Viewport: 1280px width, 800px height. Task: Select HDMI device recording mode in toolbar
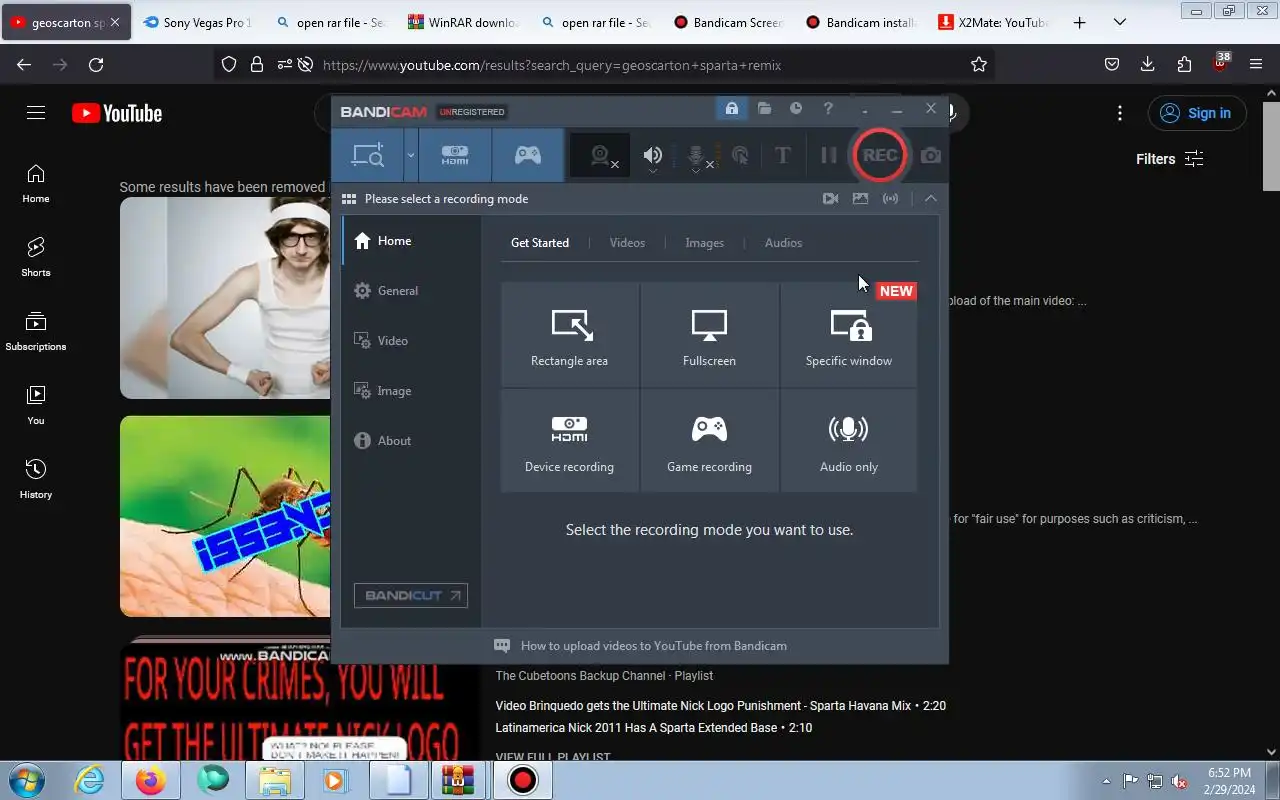(x=455, y=155)
